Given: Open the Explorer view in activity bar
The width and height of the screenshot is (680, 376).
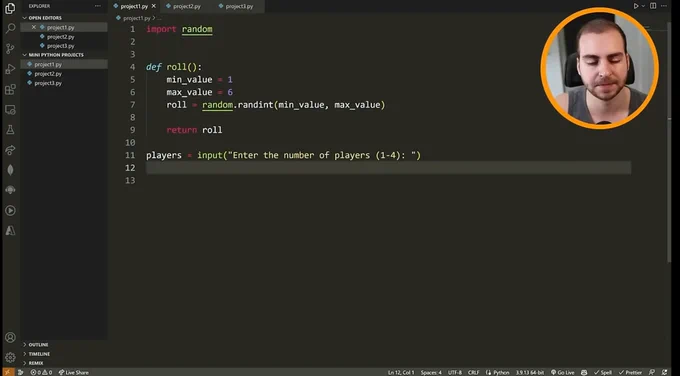Looking at the screenshot, I should [x=10, y=8].
